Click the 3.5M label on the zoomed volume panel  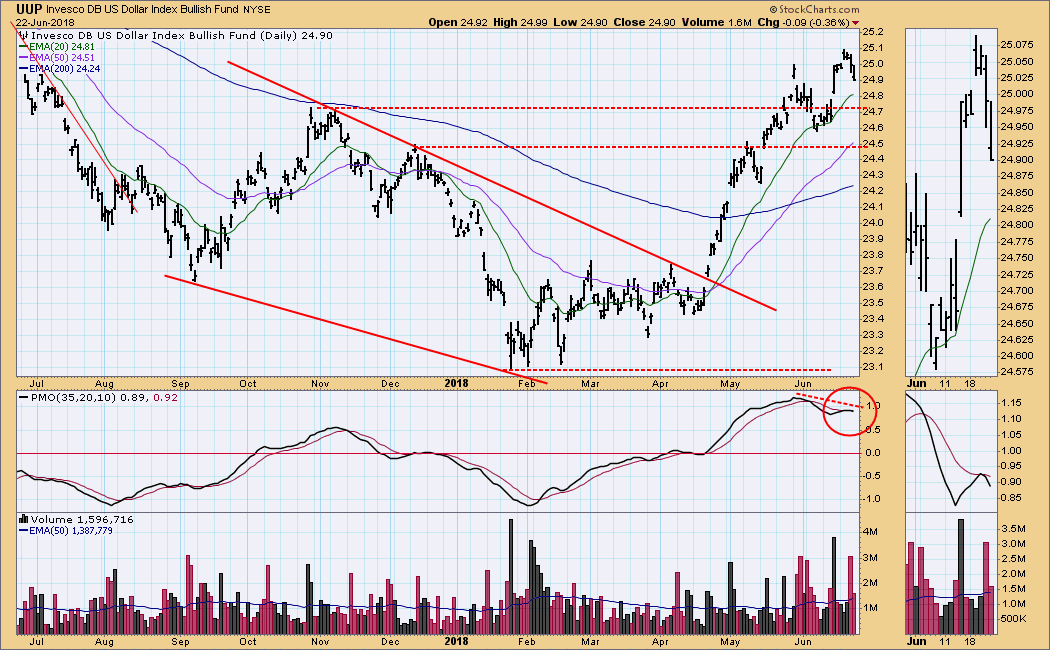[1014, 529]
